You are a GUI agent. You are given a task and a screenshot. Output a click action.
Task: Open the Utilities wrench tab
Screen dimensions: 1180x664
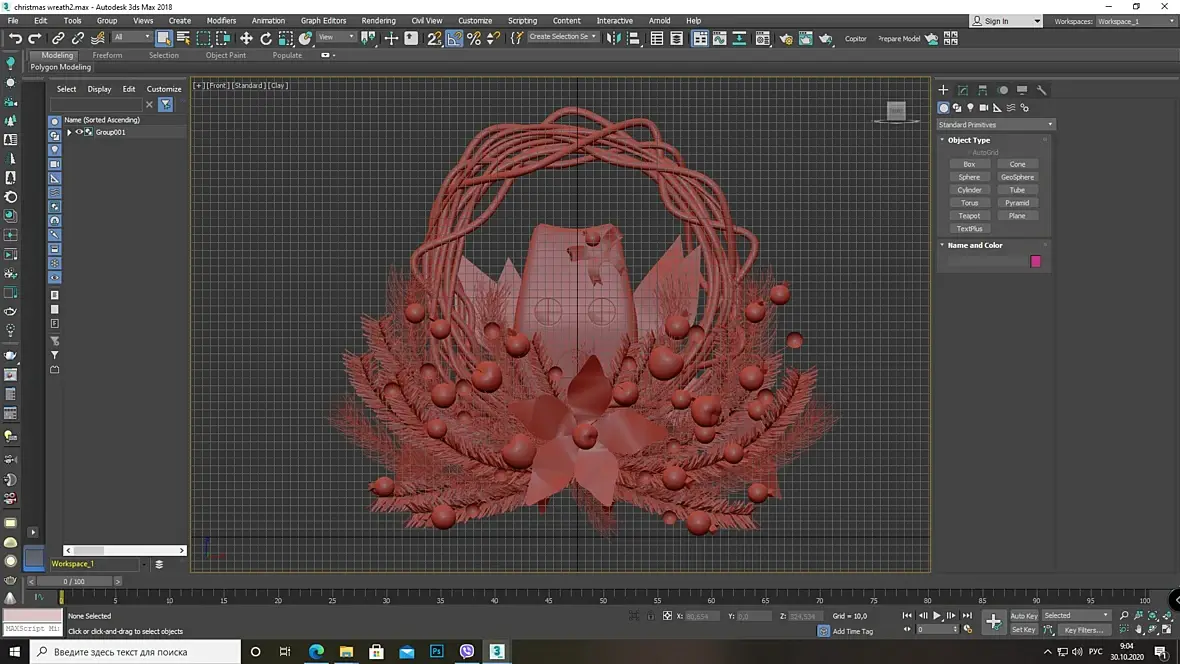[1041, 90]
